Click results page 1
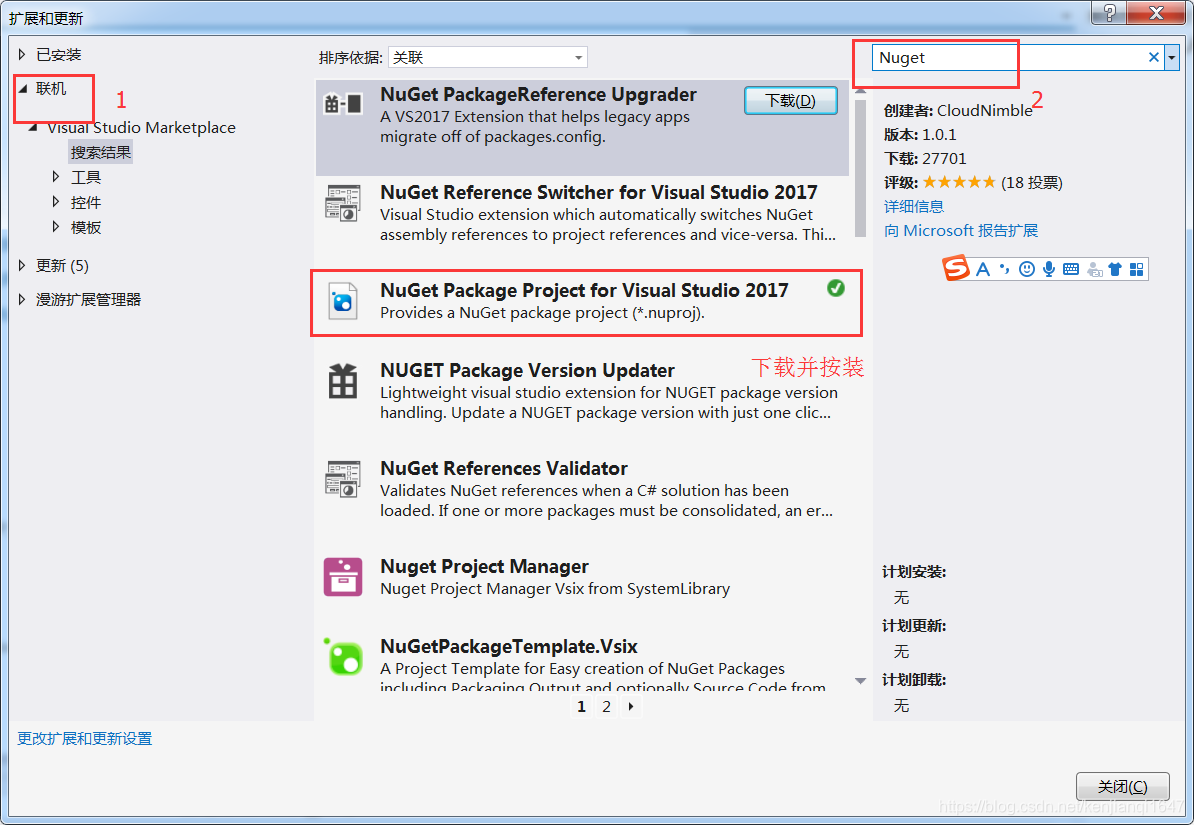The image size is (1194, 825). click(581, 706)
